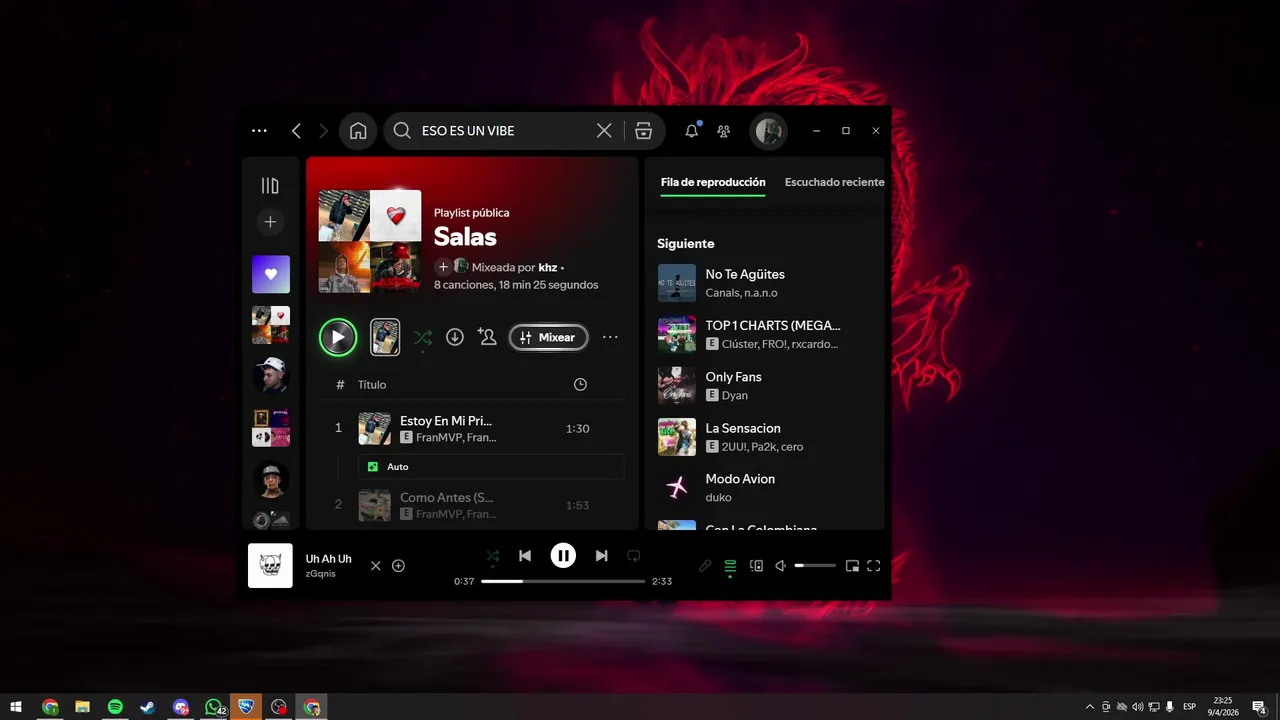Image resolution: width=1280 pixels, height=720 pixels.
Task: Mute with the volume speaker icon
Action: (781, 566)
